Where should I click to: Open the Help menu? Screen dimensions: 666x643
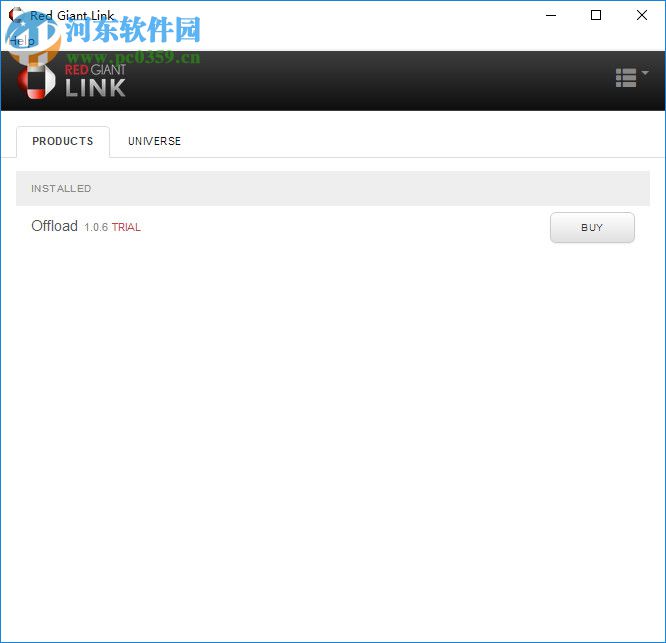22,41
